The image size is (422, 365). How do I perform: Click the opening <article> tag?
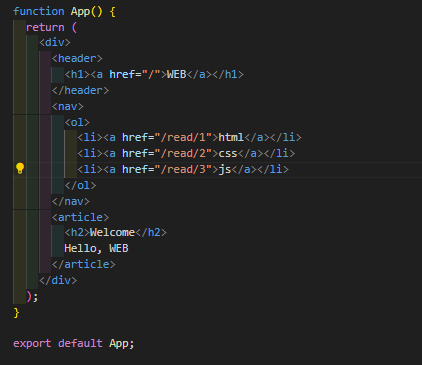tap(80, 217)
